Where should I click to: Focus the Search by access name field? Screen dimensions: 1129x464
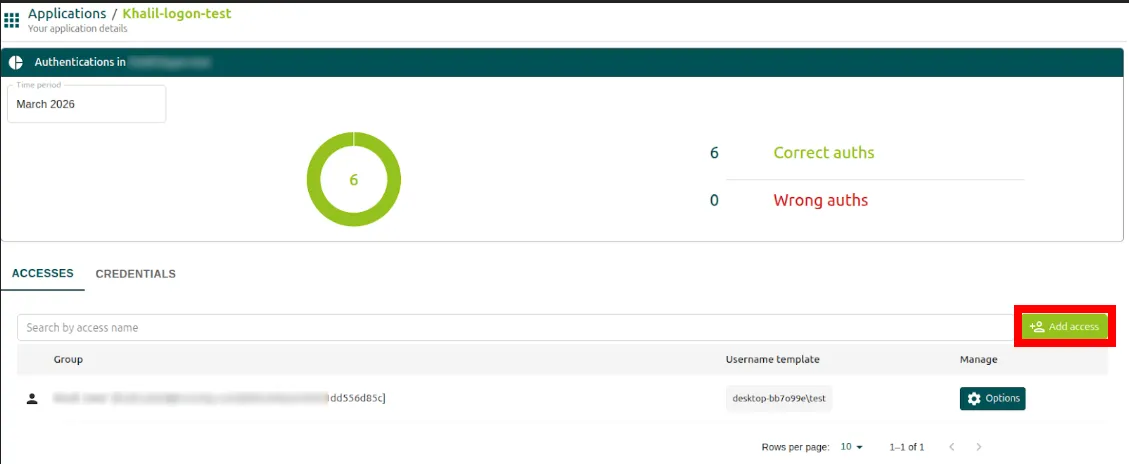tap(516, 327)
